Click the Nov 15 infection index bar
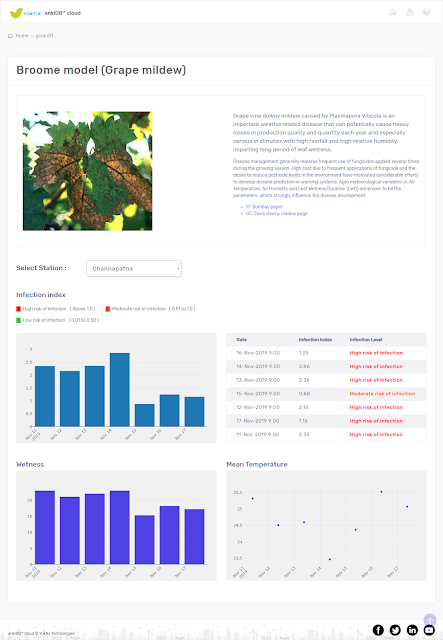The image size is (443, 640). [x=145, y=415]
